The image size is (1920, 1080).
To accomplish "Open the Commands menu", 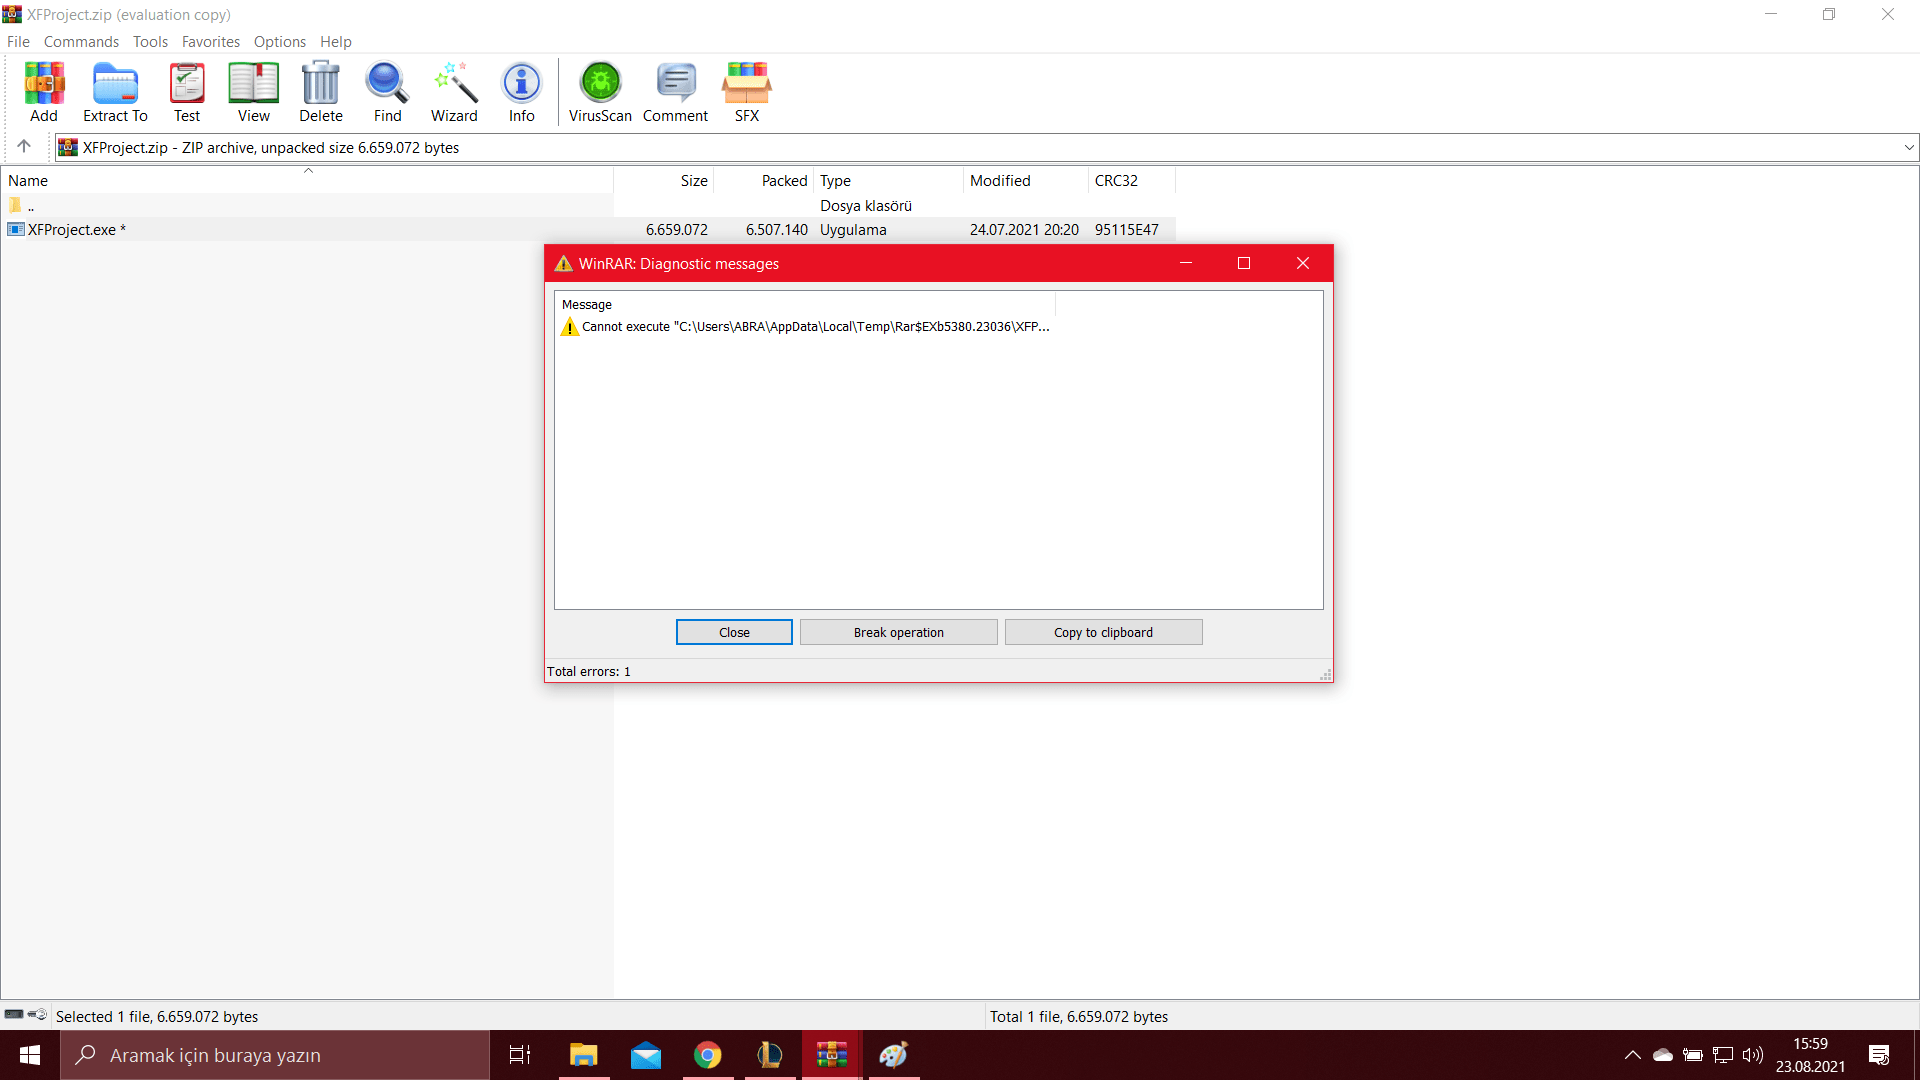I will [81, 42].
